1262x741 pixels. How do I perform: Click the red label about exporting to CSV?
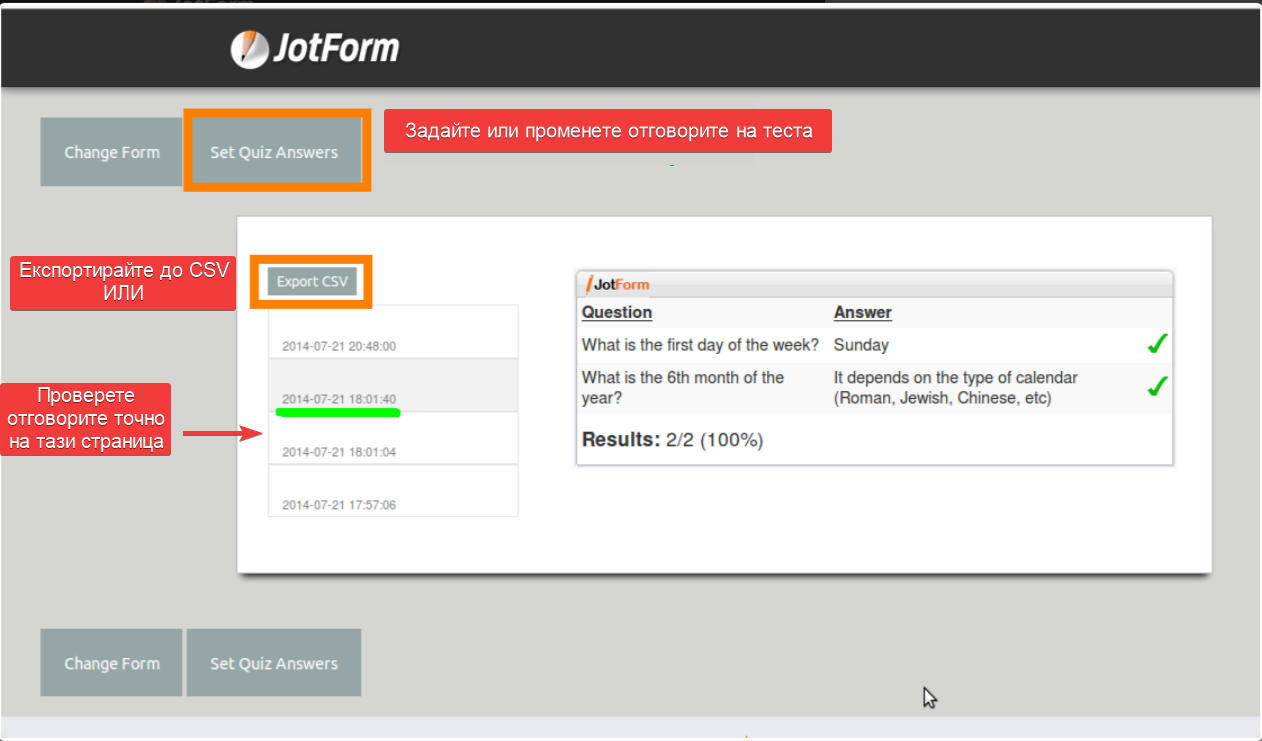click(x=123, y=283)
